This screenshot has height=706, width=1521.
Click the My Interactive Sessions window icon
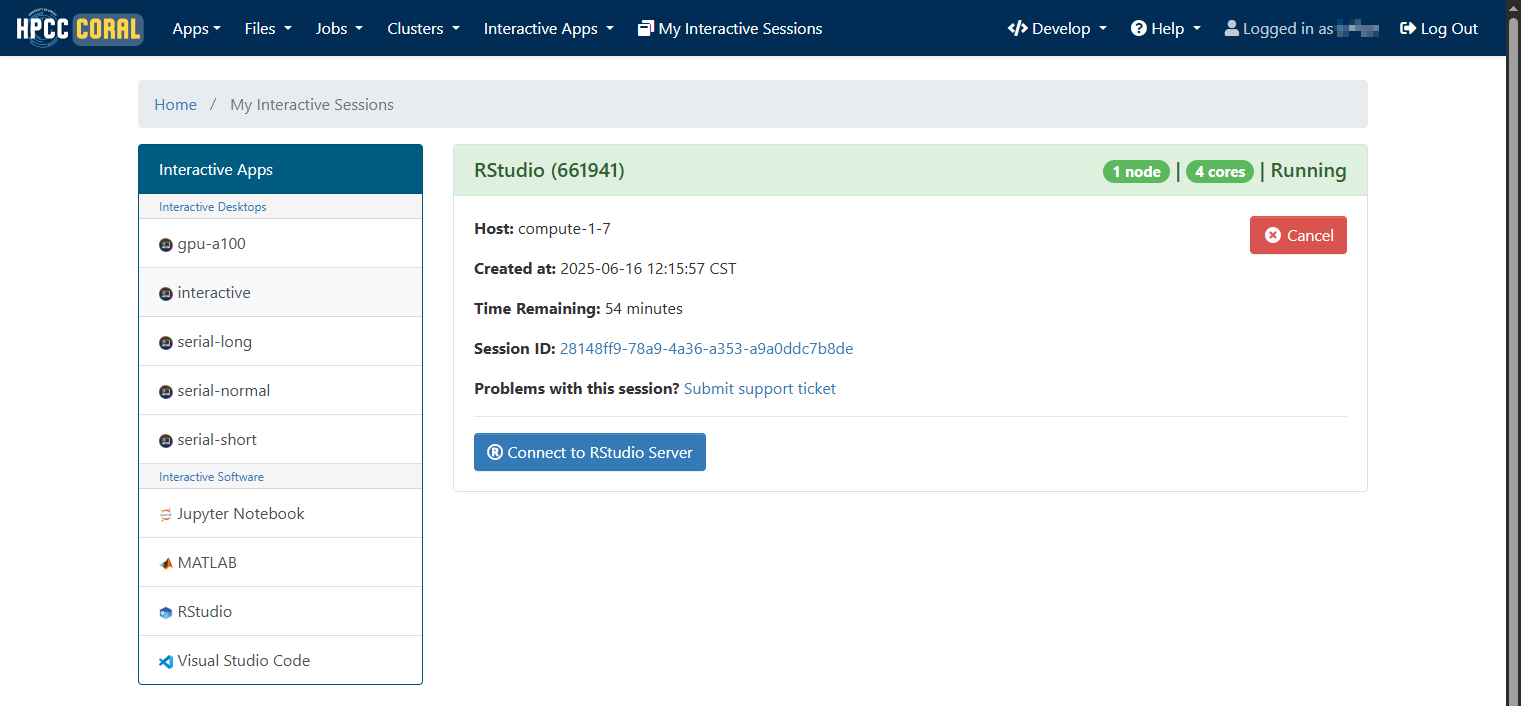[x=646, y=29]
